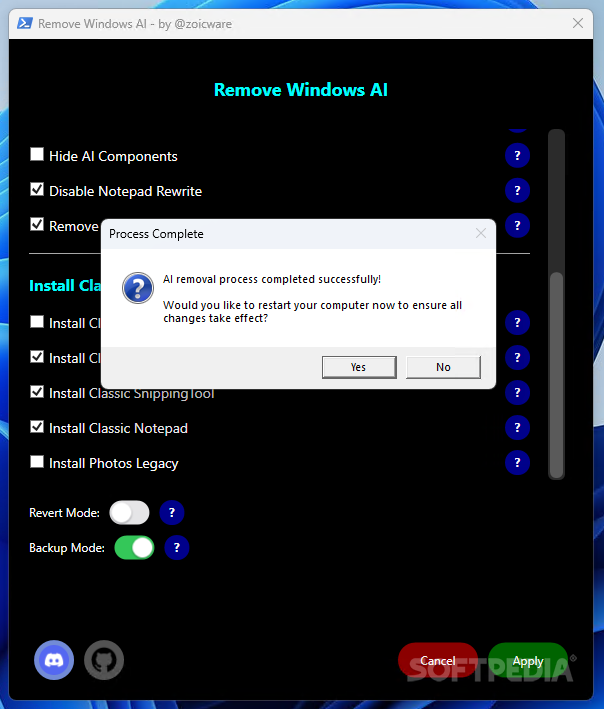
Task: Show help for Install Photos Legacy
Action: [517, 463]
